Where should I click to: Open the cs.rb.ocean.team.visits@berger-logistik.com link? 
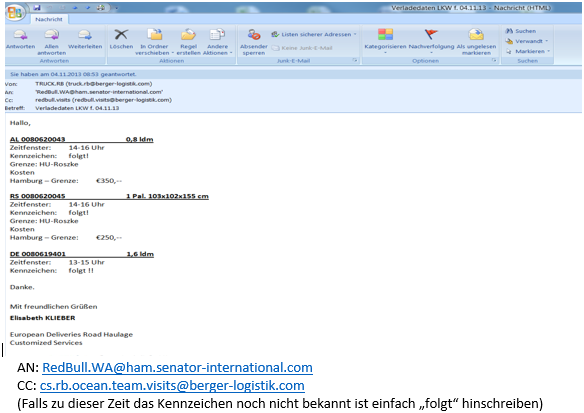tap(172, 385)
